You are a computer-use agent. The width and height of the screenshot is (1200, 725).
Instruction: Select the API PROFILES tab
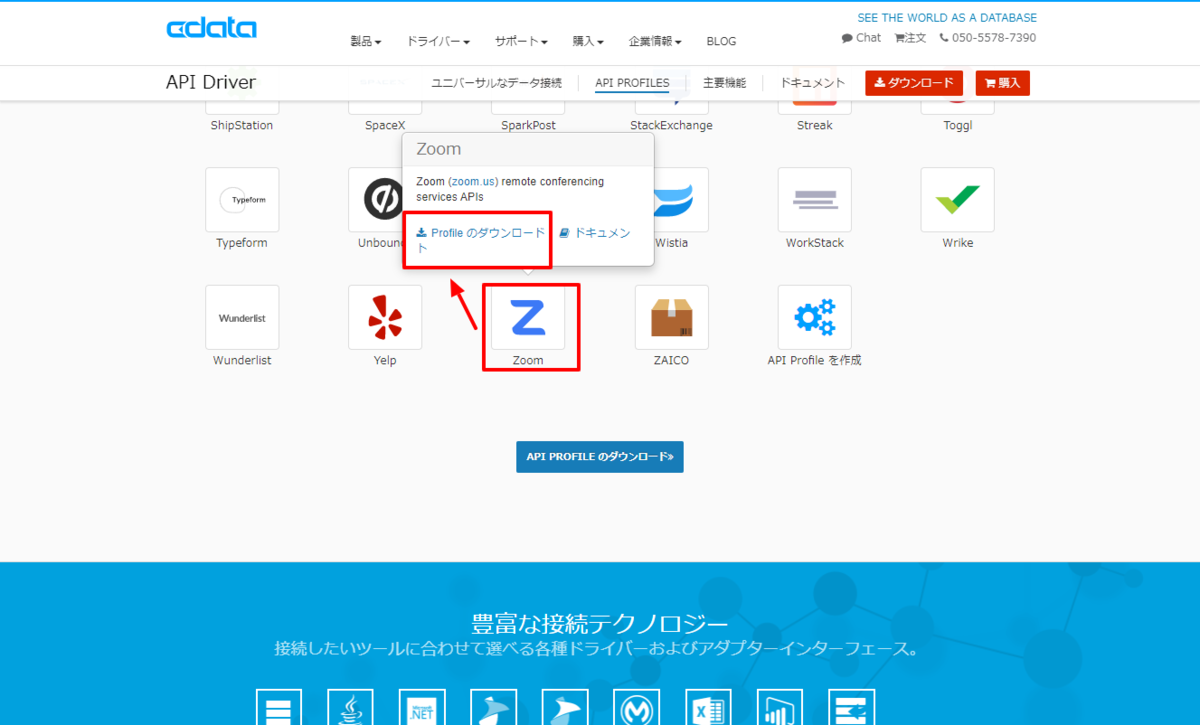tap(632, 83)
